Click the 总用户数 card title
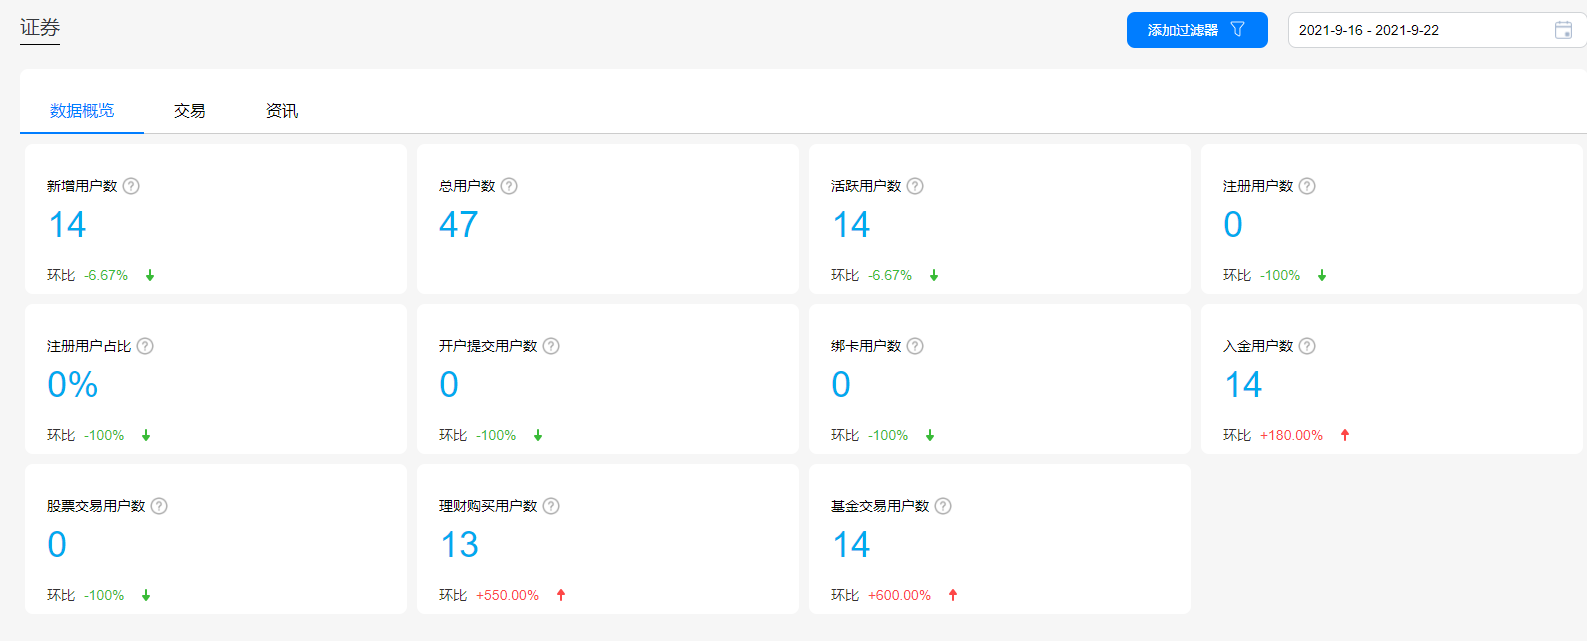Screen dimensions: 1587x641 467,186
